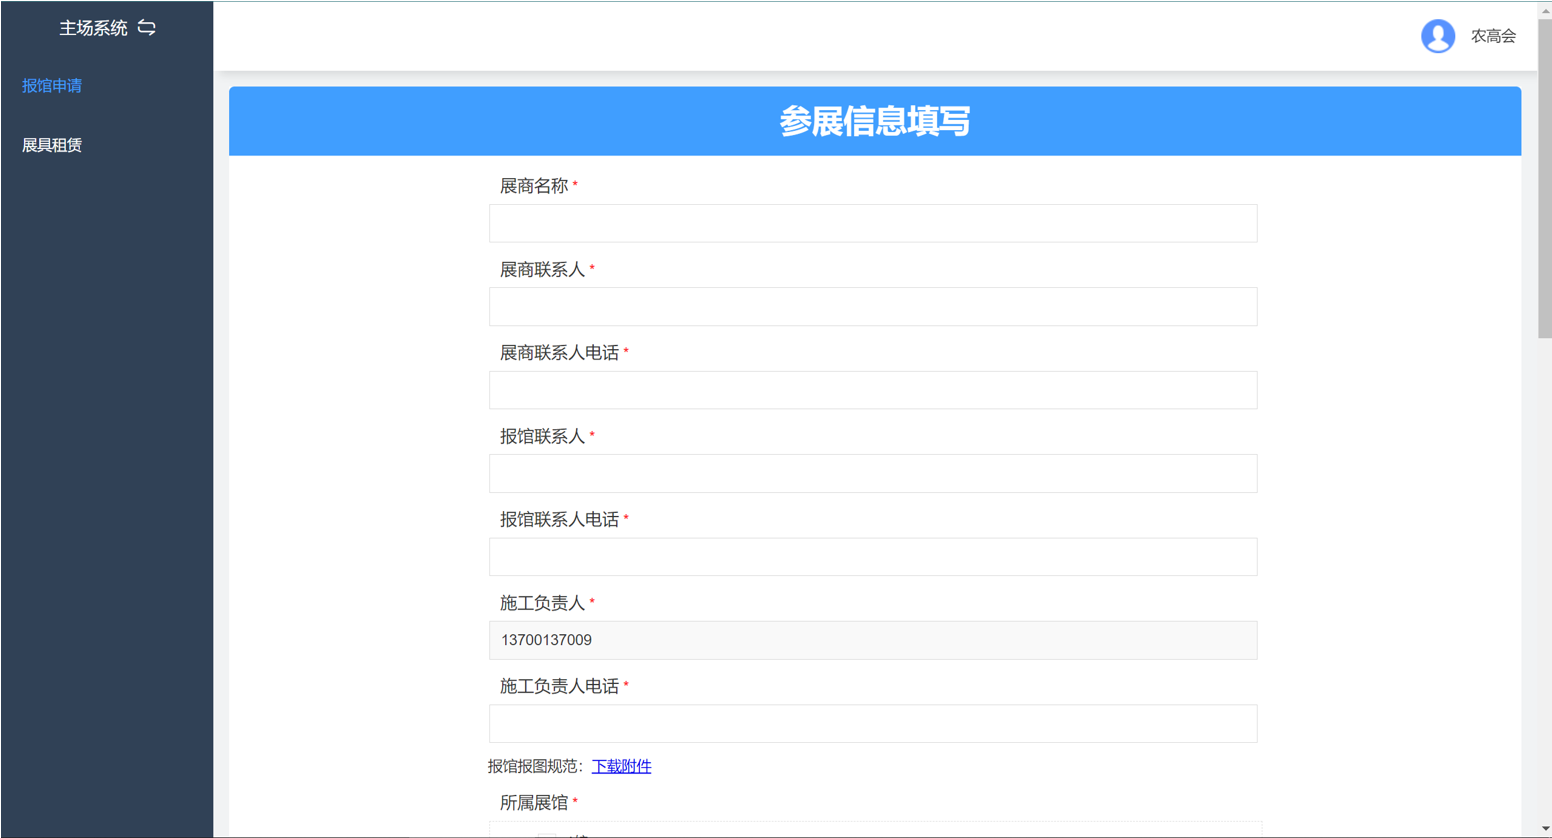1552x838 pixels.
Task: Click the switch icon beside 主场系统
Action: (x=147, y=28)
